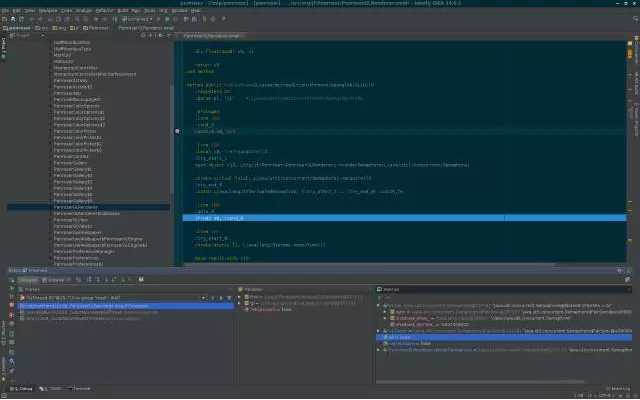Click the red Stop icon in debug sidebar
Image resolution: width=640 pixels, height=400 pixels.
pyautogui.click(x=11, y=306)
